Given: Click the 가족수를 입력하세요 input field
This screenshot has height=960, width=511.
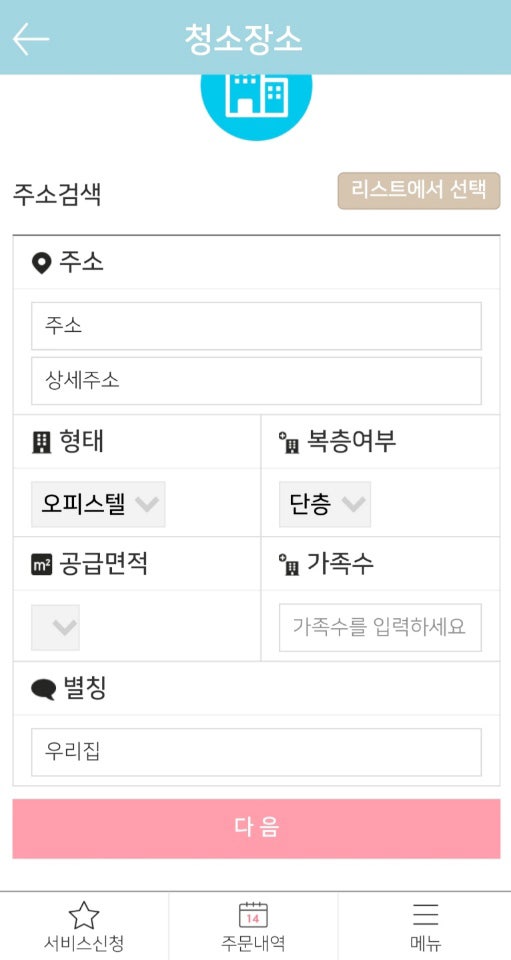Looking at the screenshot, I should tap(380, 628).
